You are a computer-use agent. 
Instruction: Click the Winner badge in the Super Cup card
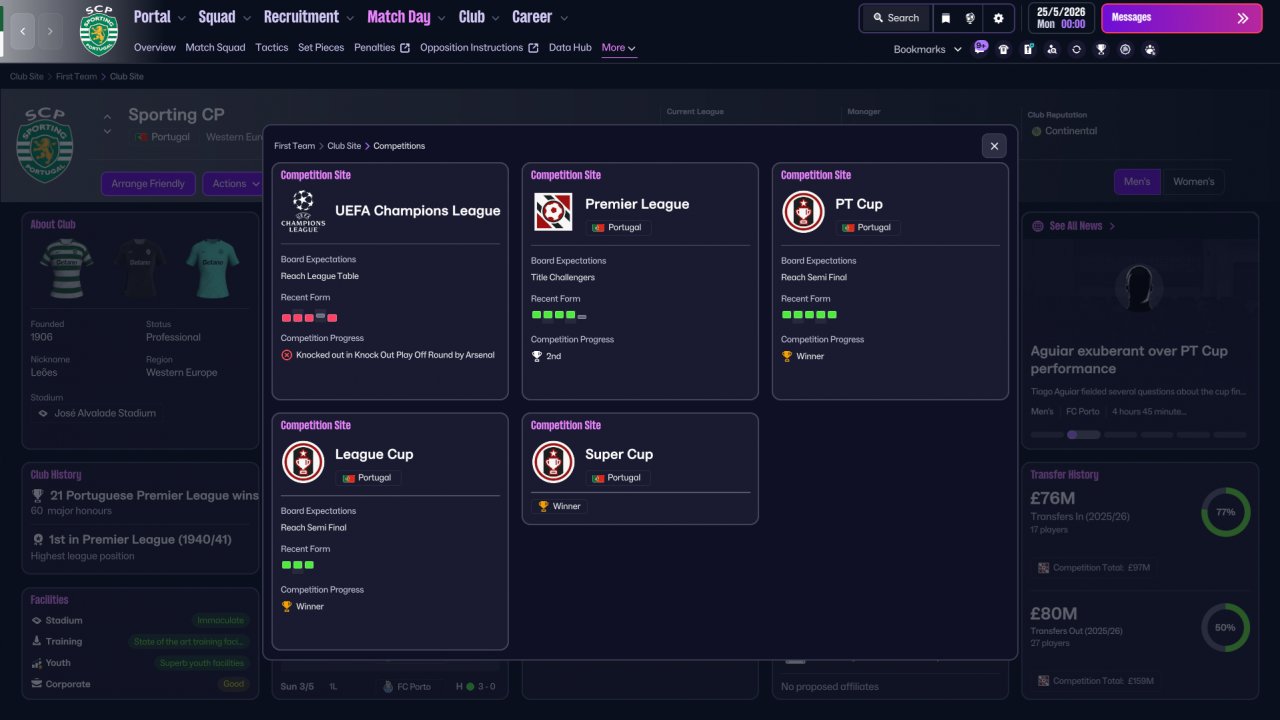click(x=559, y=506)
